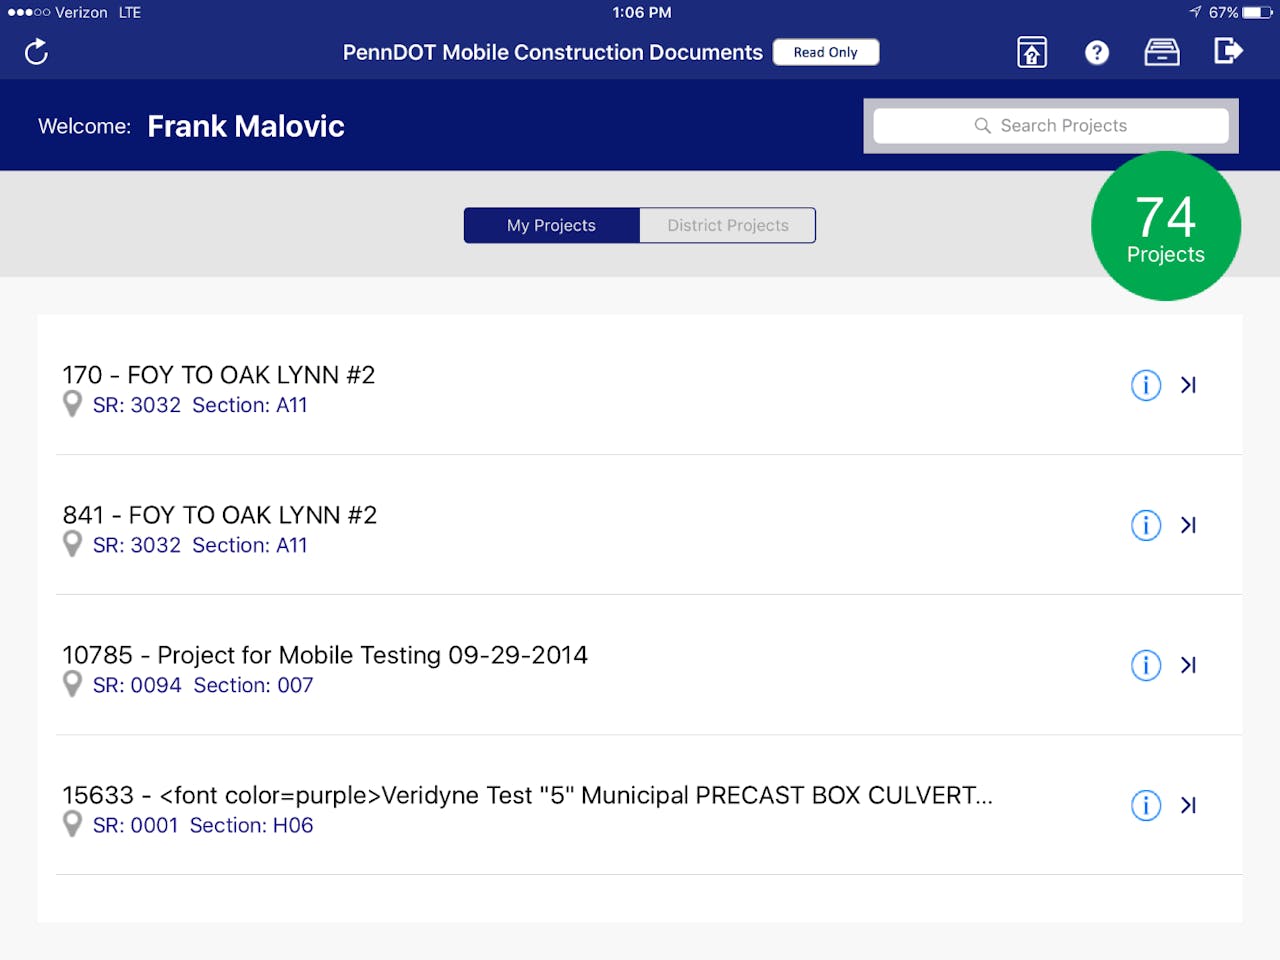
Task: Open project 170 with its arrow icon
Action: coord(1188,385)
